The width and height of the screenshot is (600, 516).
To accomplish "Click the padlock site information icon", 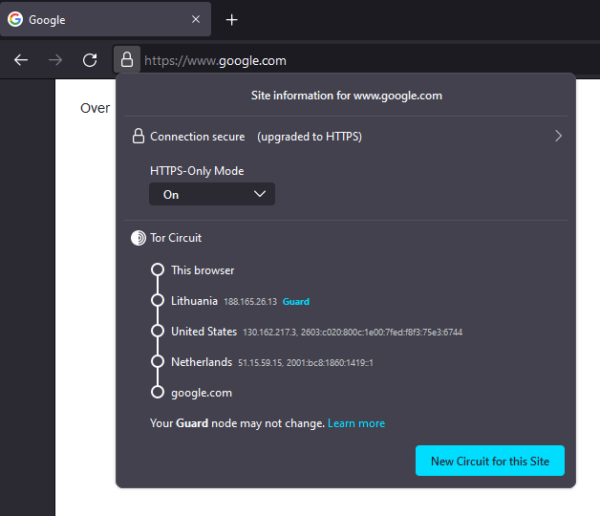I will click(x=127, y=60).
